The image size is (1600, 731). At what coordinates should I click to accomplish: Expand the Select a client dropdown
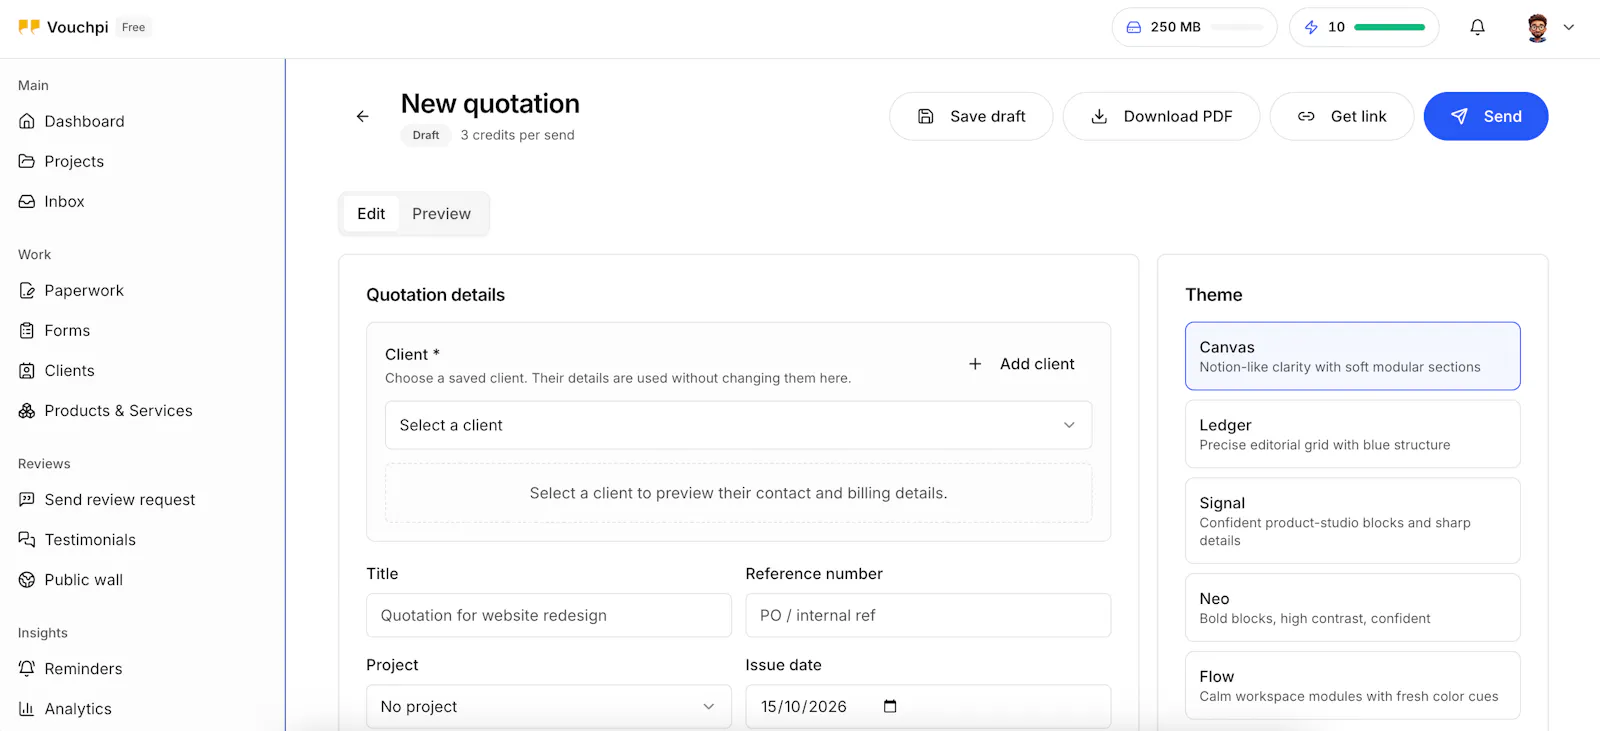738,425
